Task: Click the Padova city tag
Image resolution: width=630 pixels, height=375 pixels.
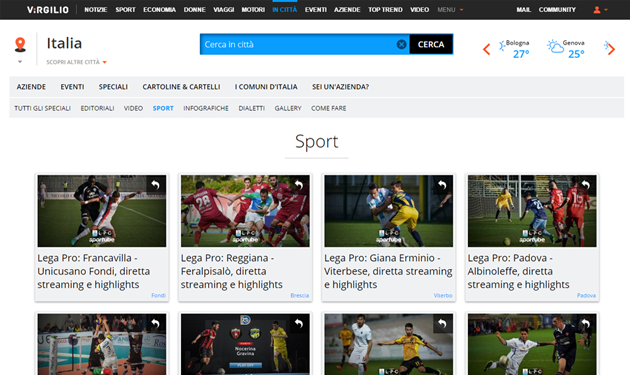Action: [x=586, y=295]
